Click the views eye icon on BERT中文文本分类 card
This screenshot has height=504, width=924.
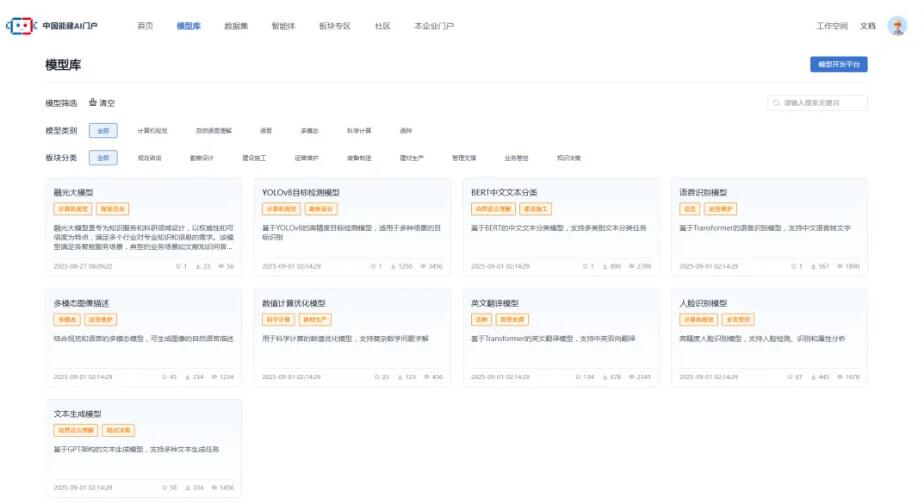[633, 267]
